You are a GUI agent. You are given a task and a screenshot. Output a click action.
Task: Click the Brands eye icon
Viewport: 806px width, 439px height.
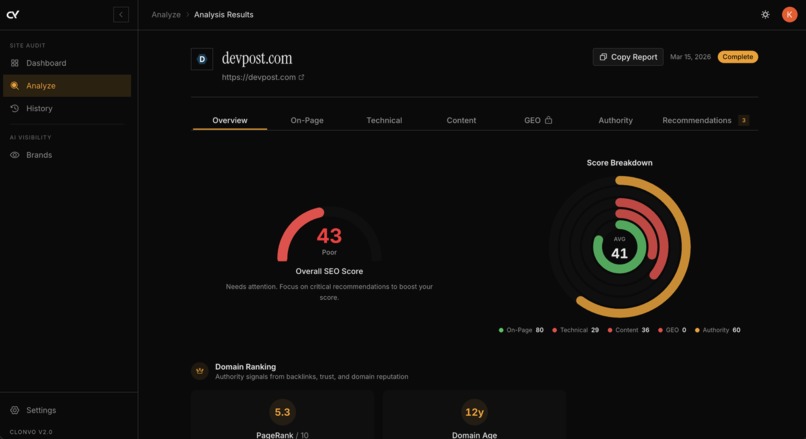pos(14,155)
